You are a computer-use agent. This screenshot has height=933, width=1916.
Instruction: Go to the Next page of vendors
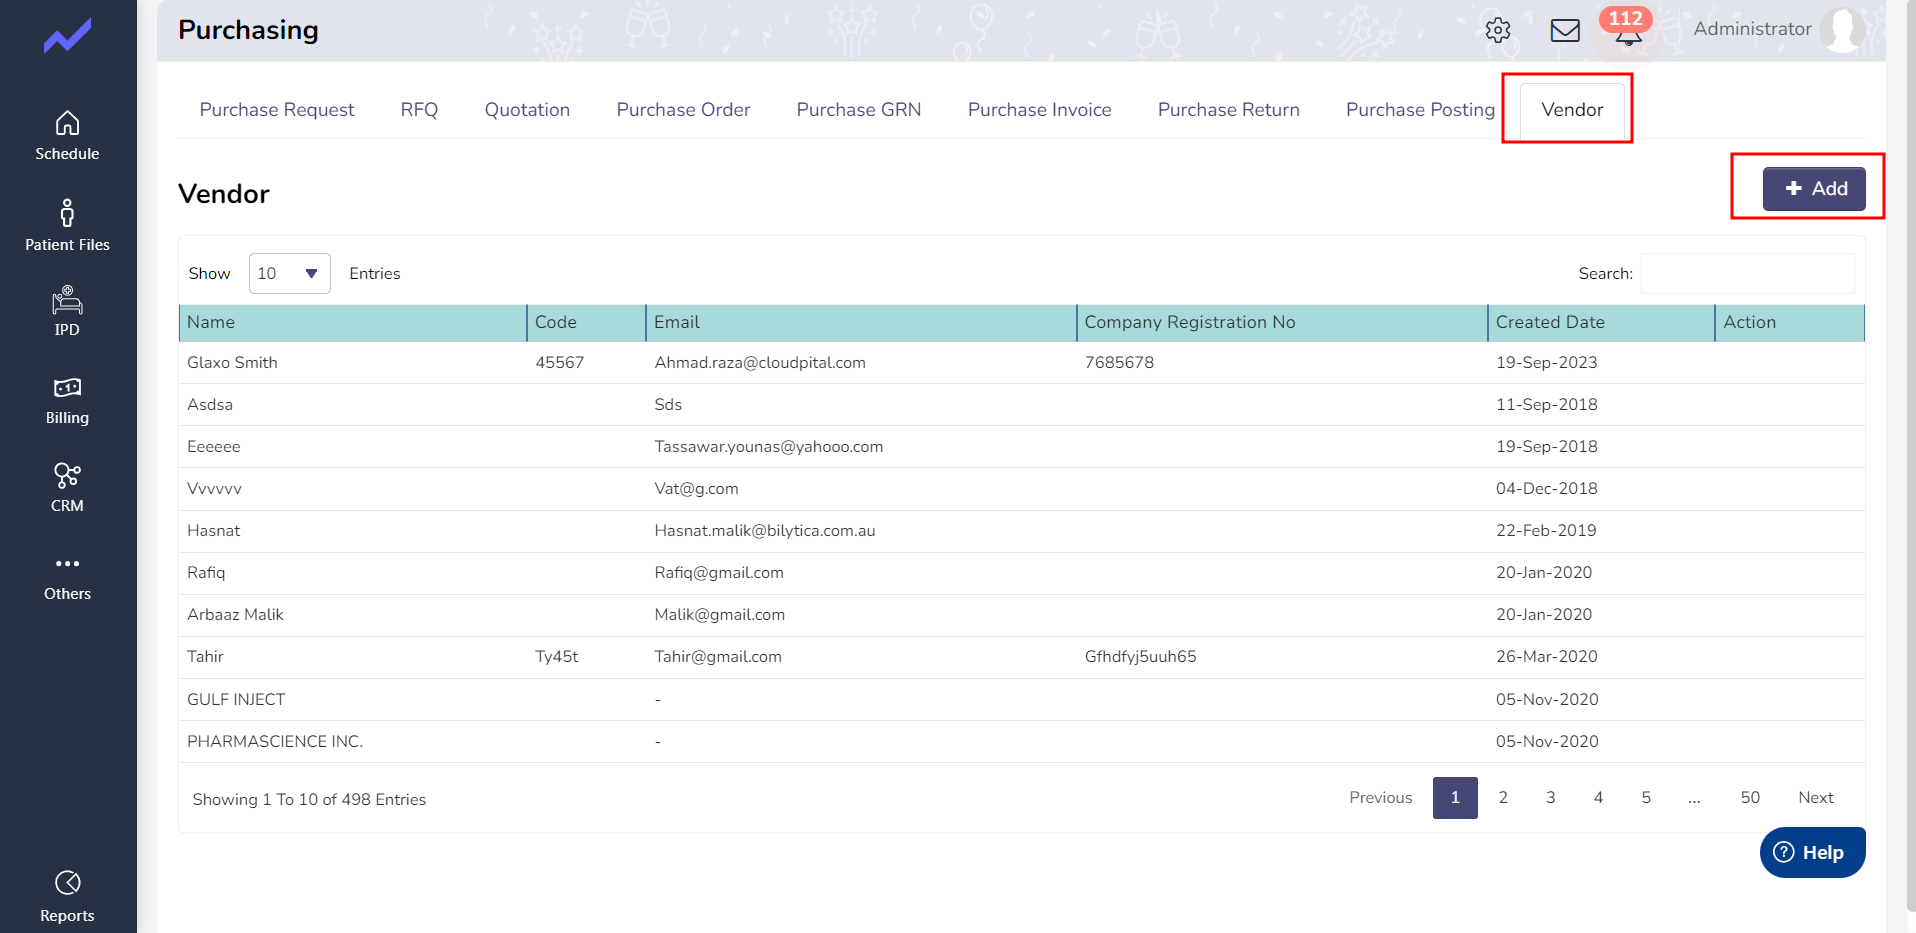pyautogui.click(x=1815, y=797)
